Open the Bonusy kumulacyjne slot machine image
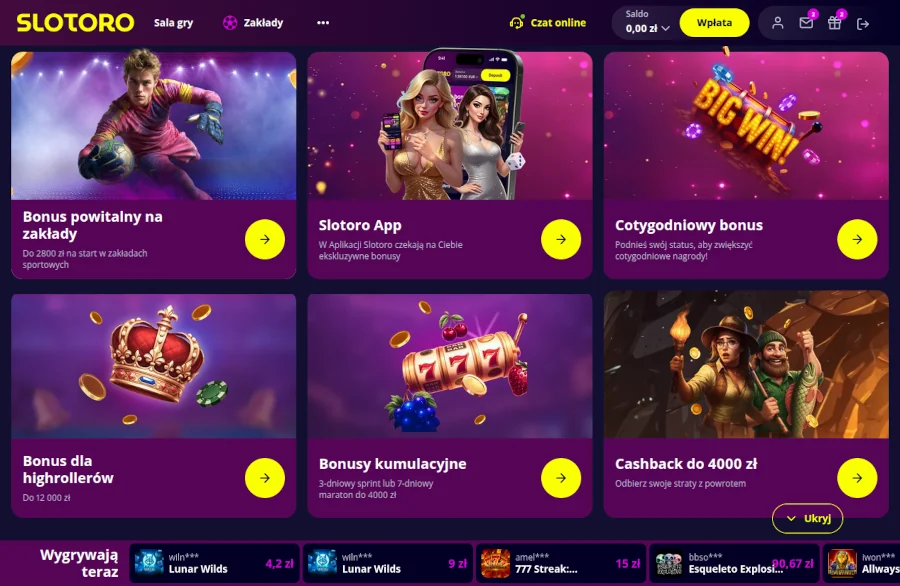 (449, 366)
